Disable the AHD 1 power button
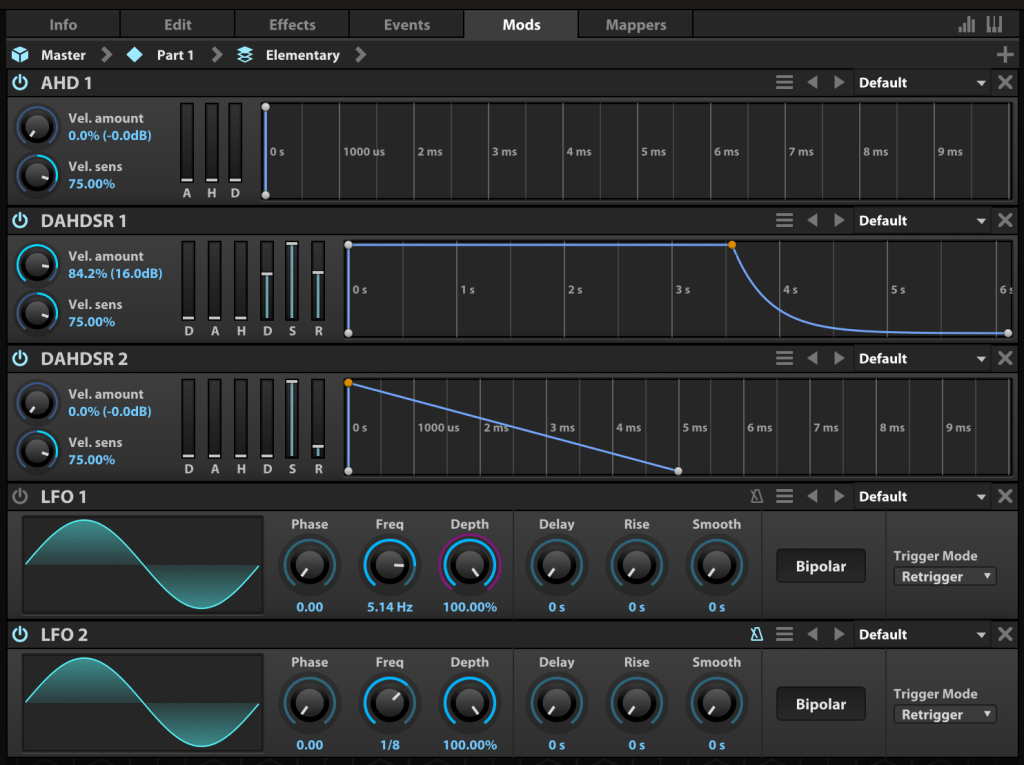Viewport: 1024px width, 765px height. pyautogui.click(x=20, y=83)
